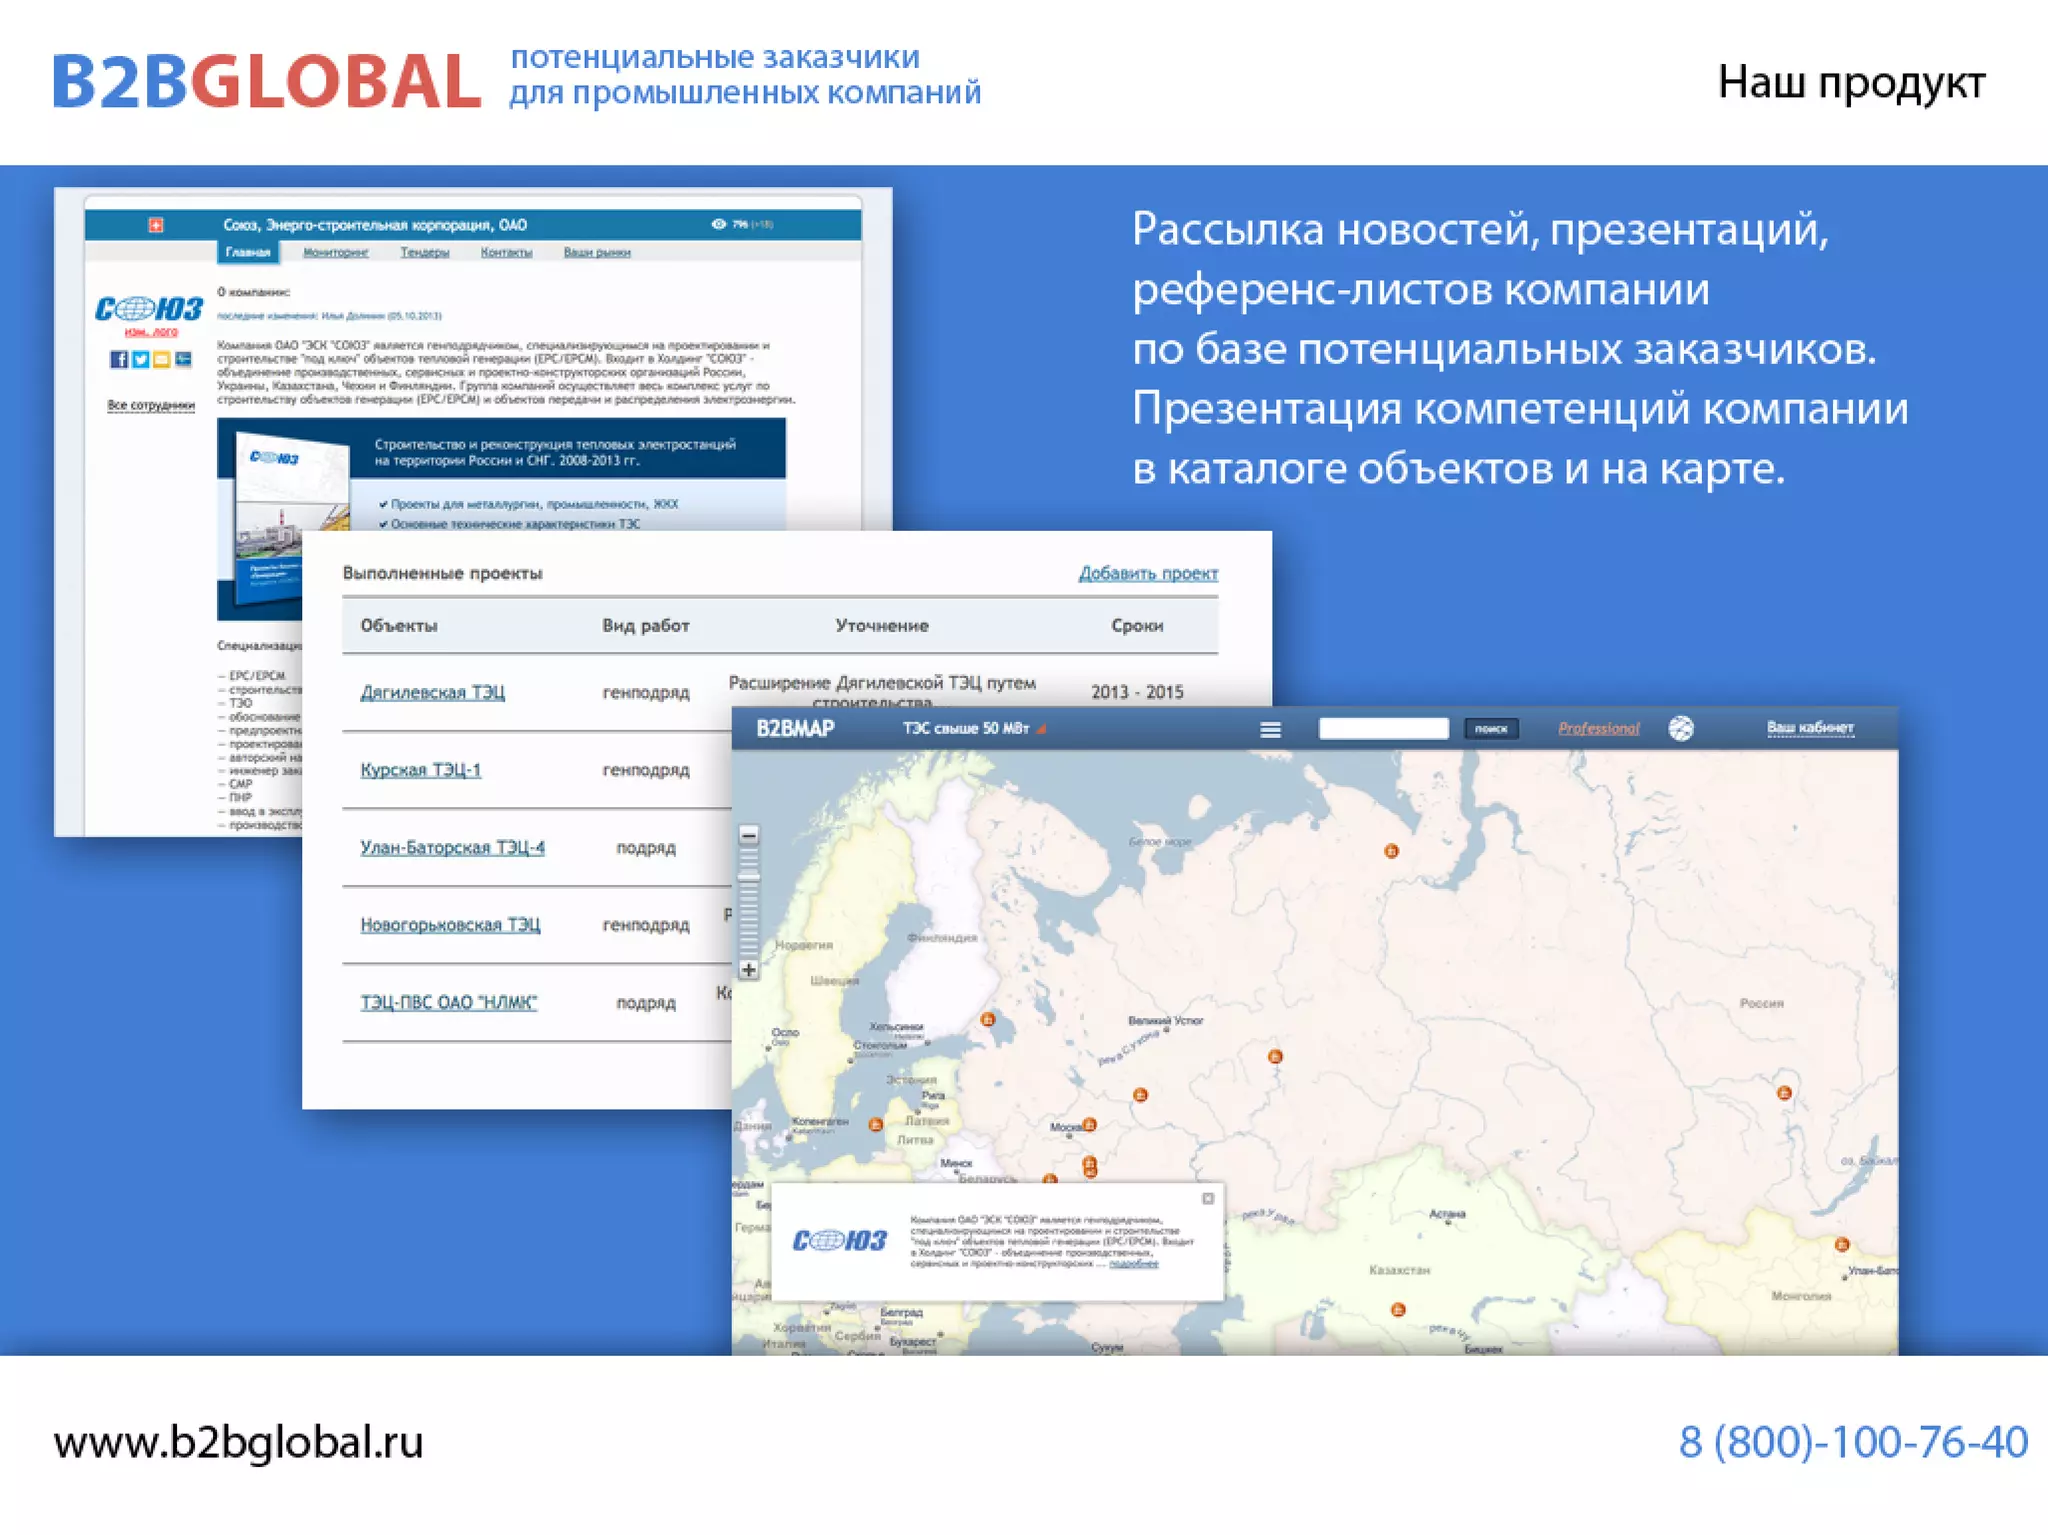Viewport: 2048px width, 1535px height.
Task: Click the globe icon in map header
Action: pos(1681,728)
